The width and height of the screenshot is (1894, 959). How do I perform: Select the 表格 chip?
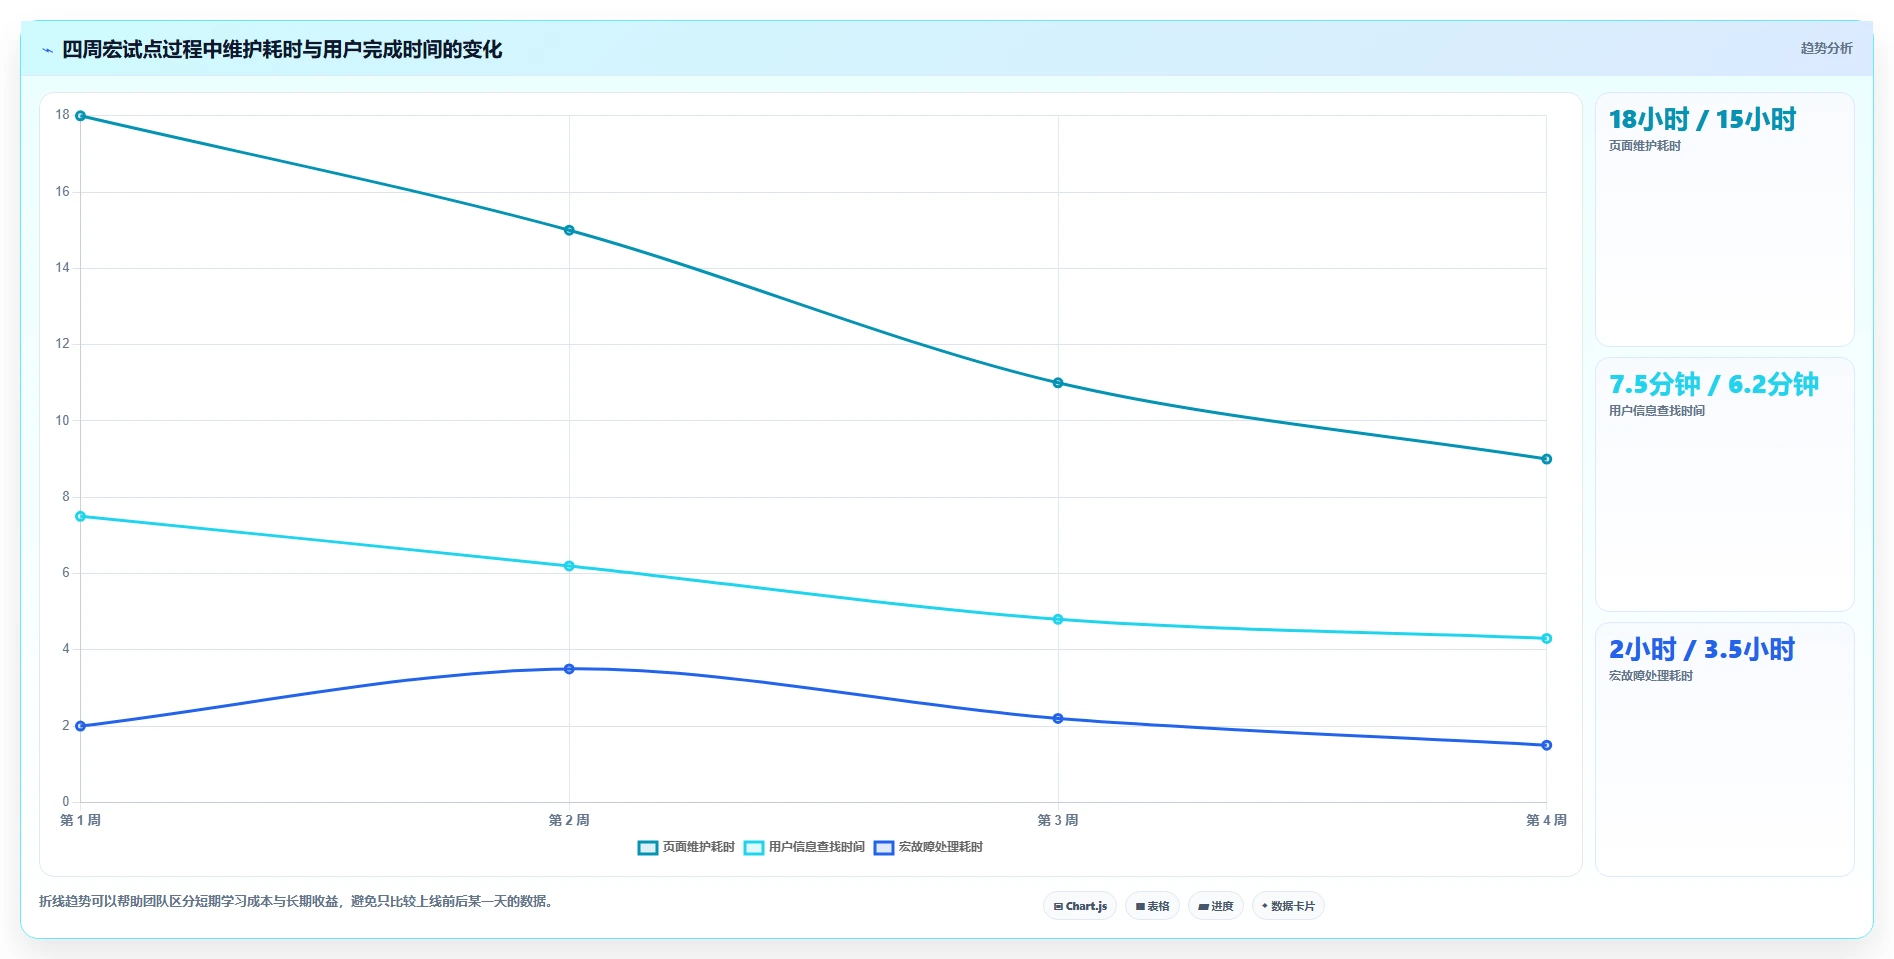(1152, 906)
